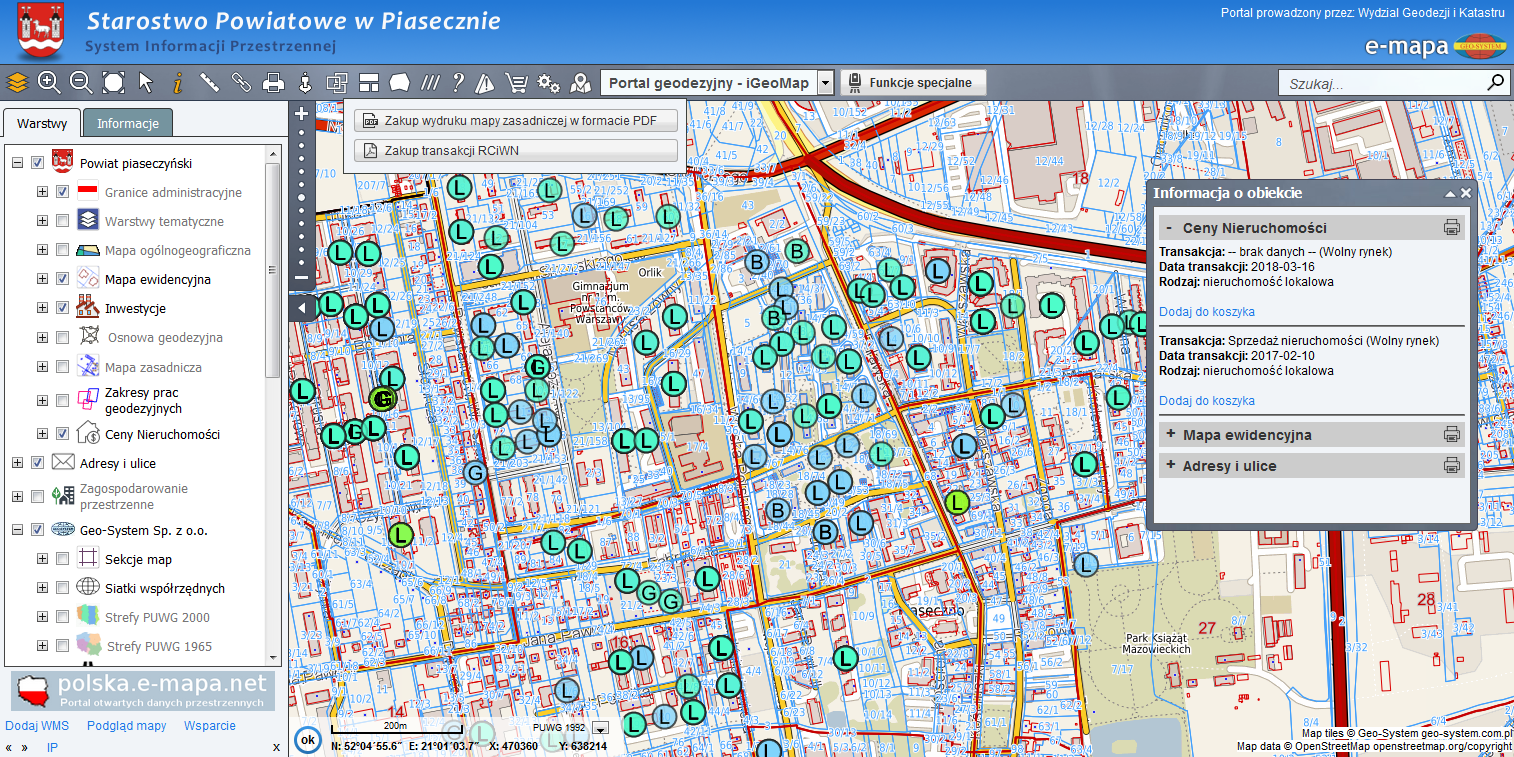1514x757 pixels.
Task: Click the split panel layout icon
Action: (369, 82)
